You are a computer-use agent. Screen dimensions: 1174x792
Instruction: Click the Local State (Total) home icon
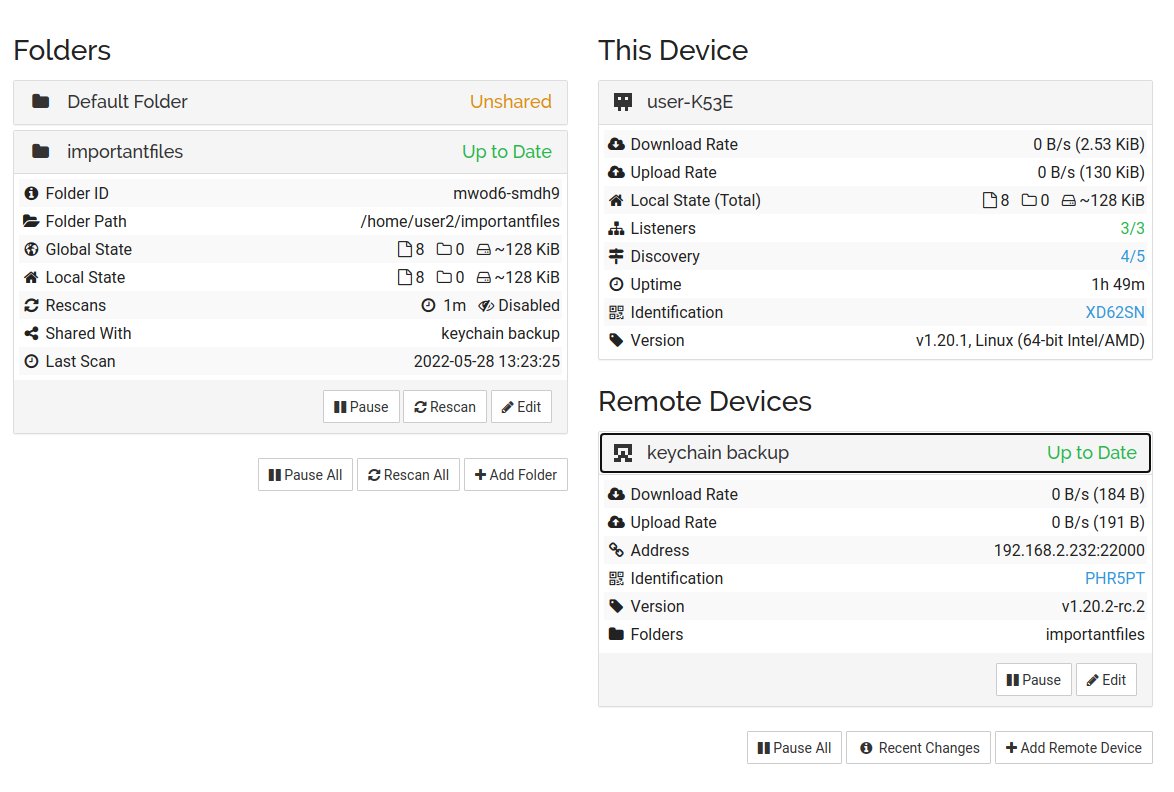(616, 200)
